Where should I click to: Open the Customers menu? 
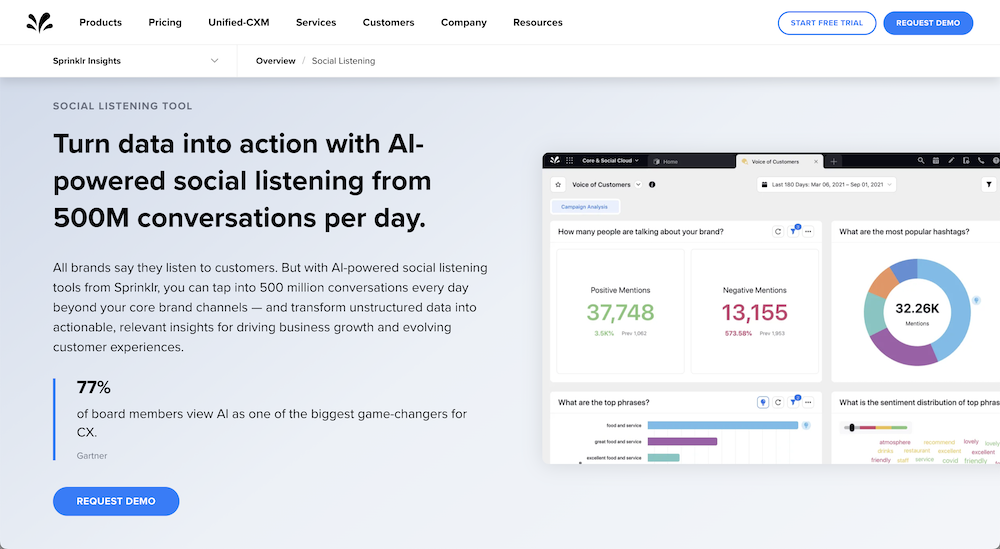coord(388,22)
